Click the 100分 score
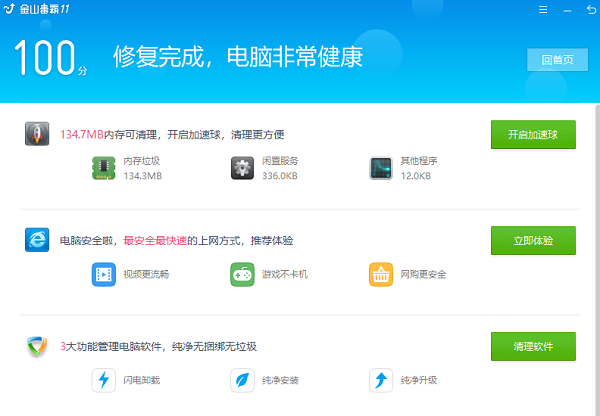The width and height of the screenshot is (600, 416). click(51, 58)
